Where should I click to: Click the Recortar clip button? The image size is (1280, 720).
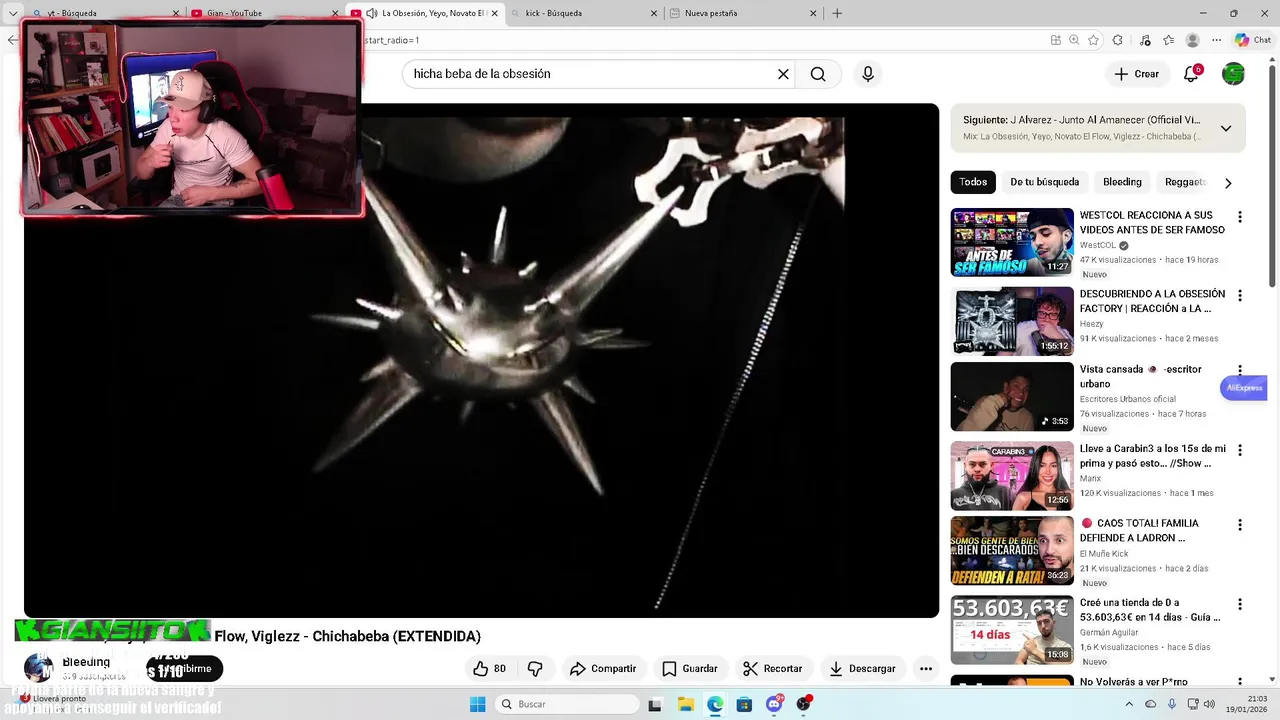tap(772, 668)
